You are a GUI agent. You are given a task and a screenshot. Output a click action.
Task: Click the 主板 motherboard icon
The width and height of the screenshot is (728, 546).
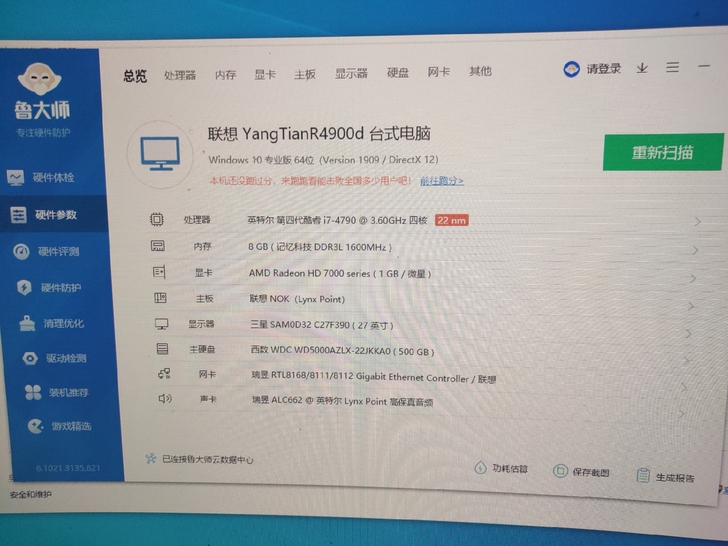160,298
